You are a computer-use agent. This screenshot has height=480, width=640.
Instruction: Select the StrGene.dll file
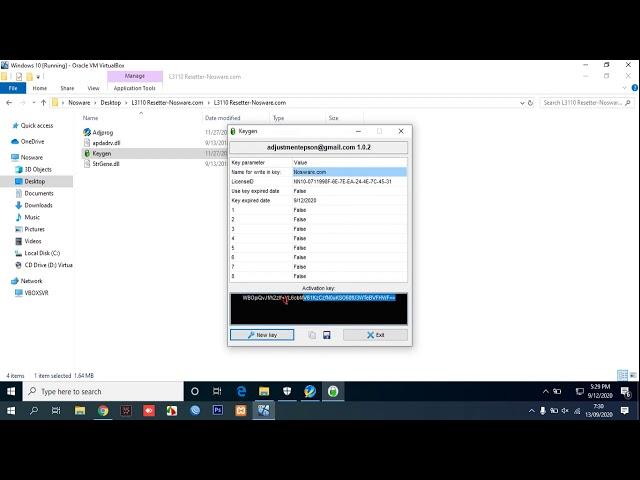click(x=106, y=164)
